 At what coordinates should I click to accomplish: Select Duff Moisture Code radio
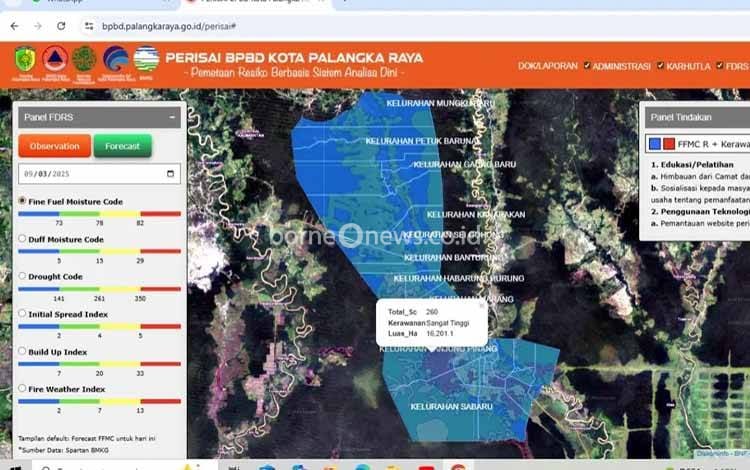click(x=22, y=238)
